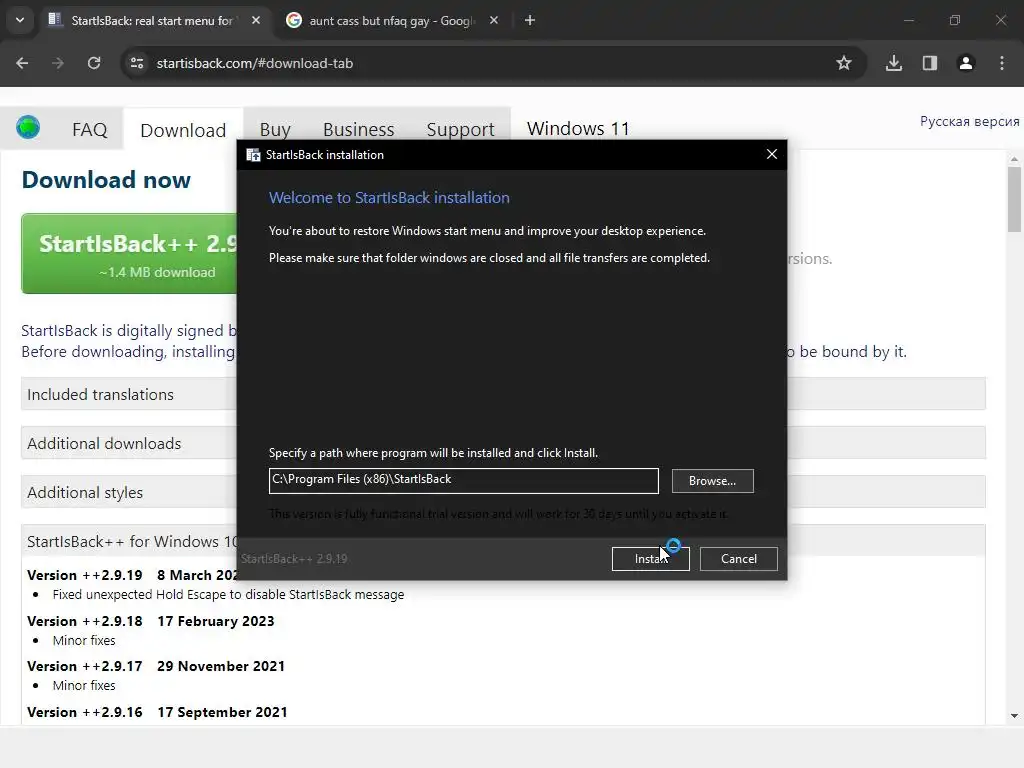The height and width of the screenshot is (768, 1024).
Task: Close the StartIsBack browser tab
Action: [x=256, y=20]
